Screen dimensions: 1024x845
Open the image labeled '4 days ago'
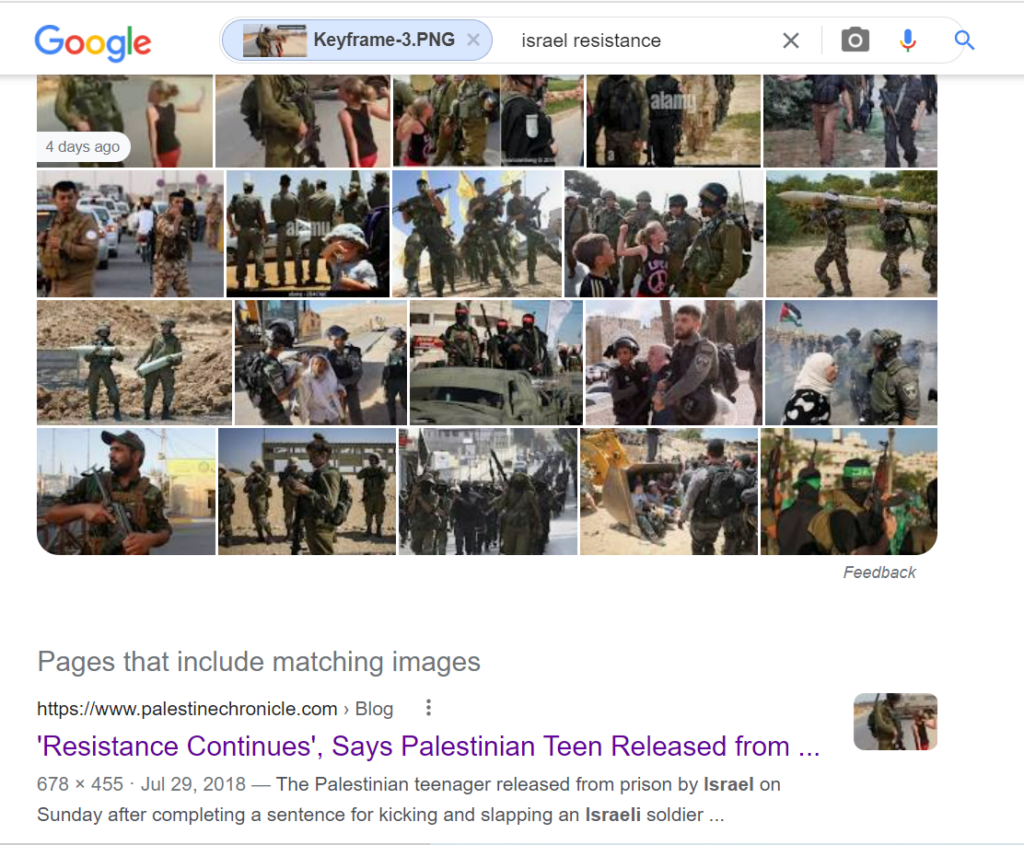click(125, 121)
